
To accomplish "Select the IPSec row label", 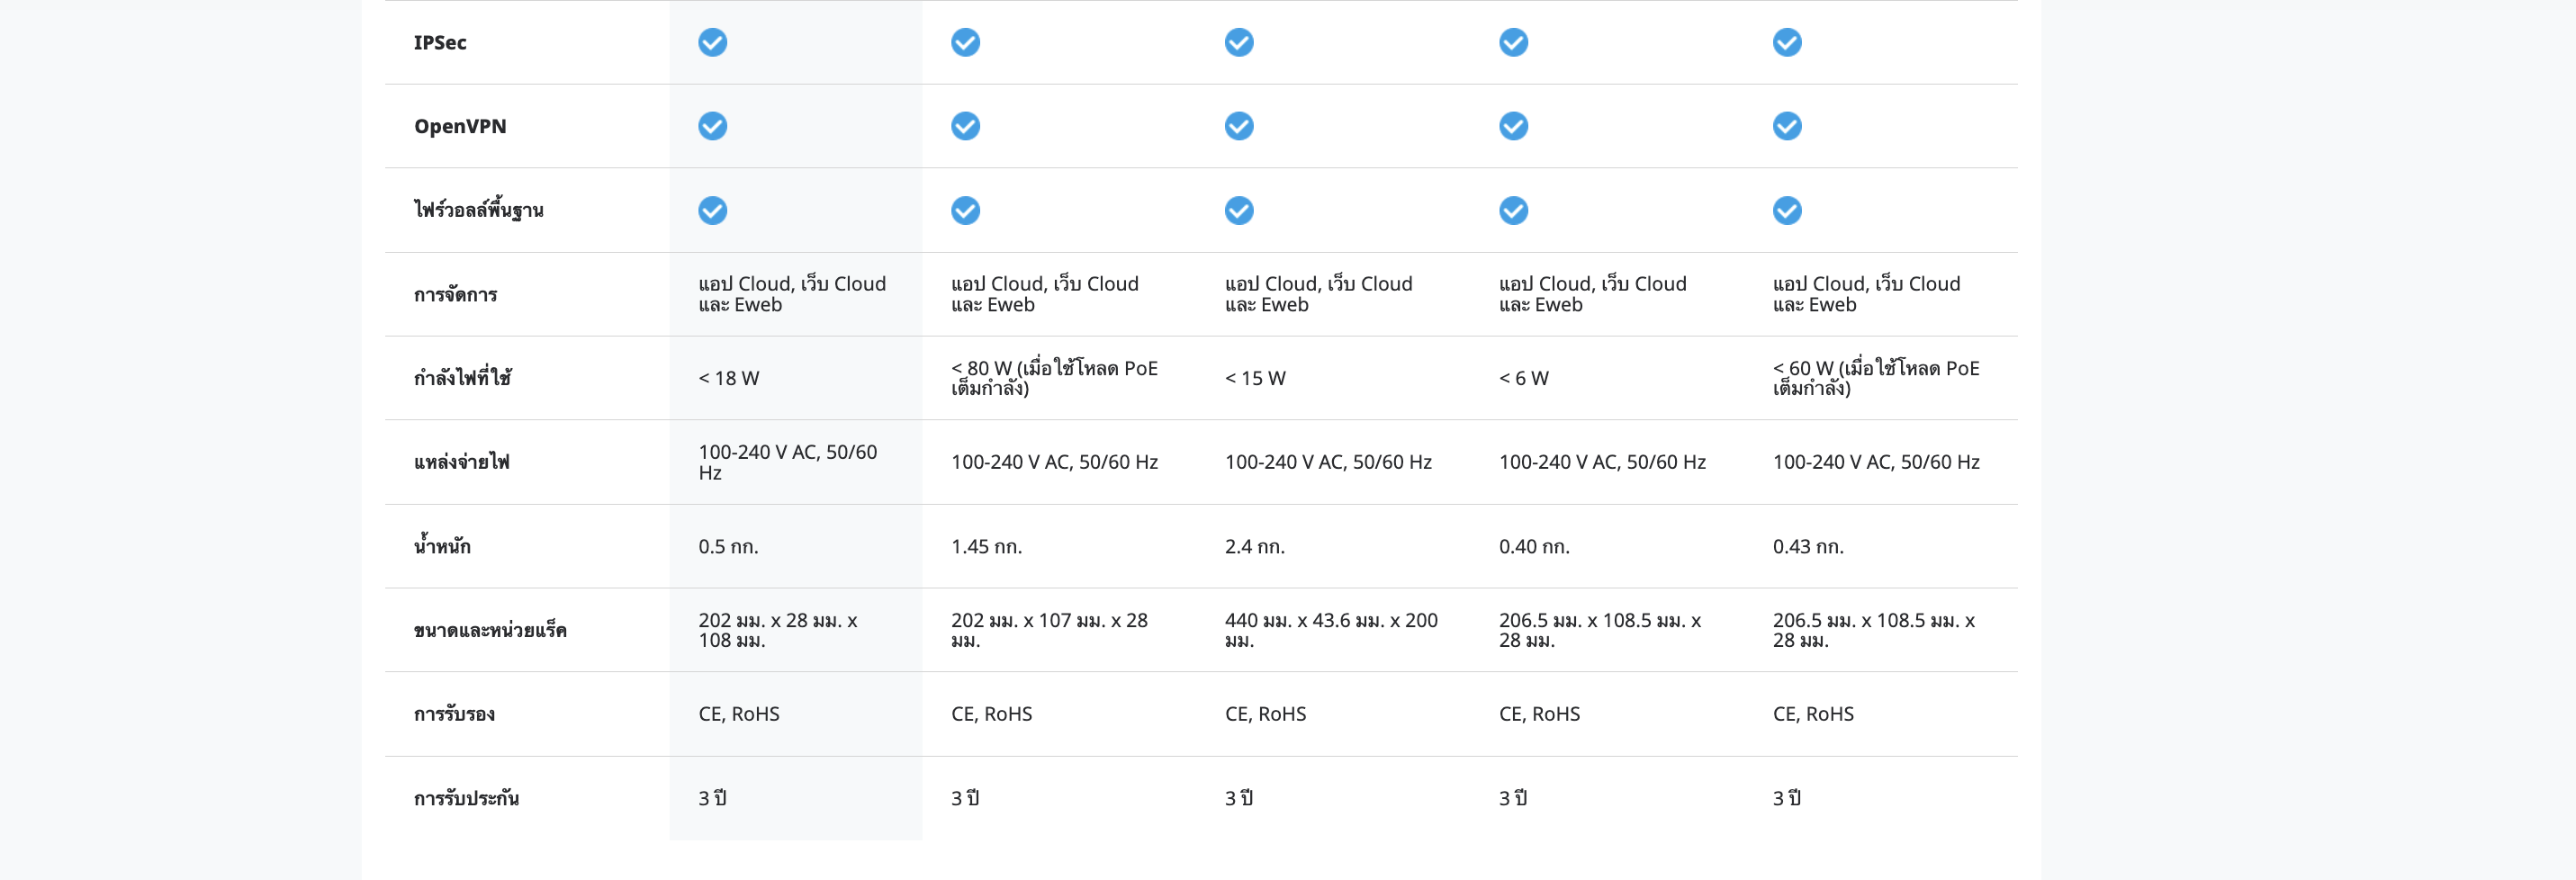I will (440, 43).
